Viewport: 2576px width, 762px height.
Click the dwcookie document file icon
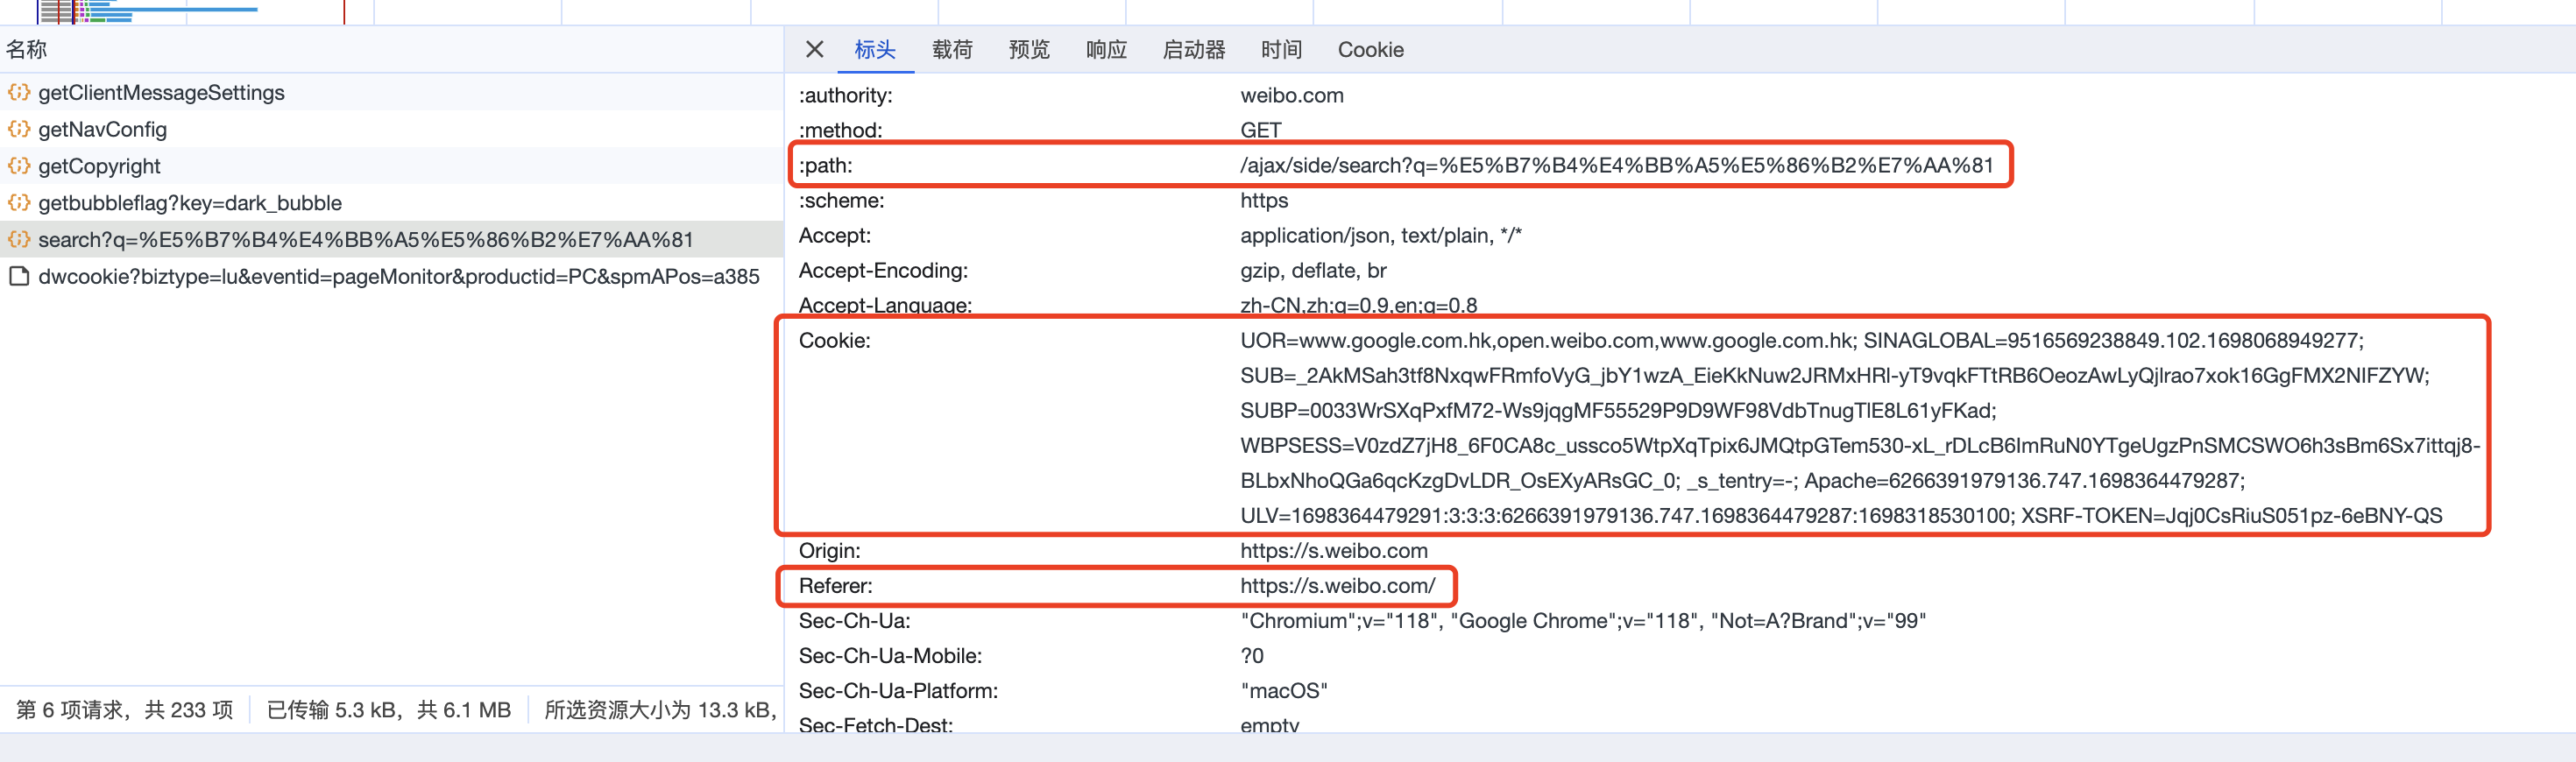[19, 276]
